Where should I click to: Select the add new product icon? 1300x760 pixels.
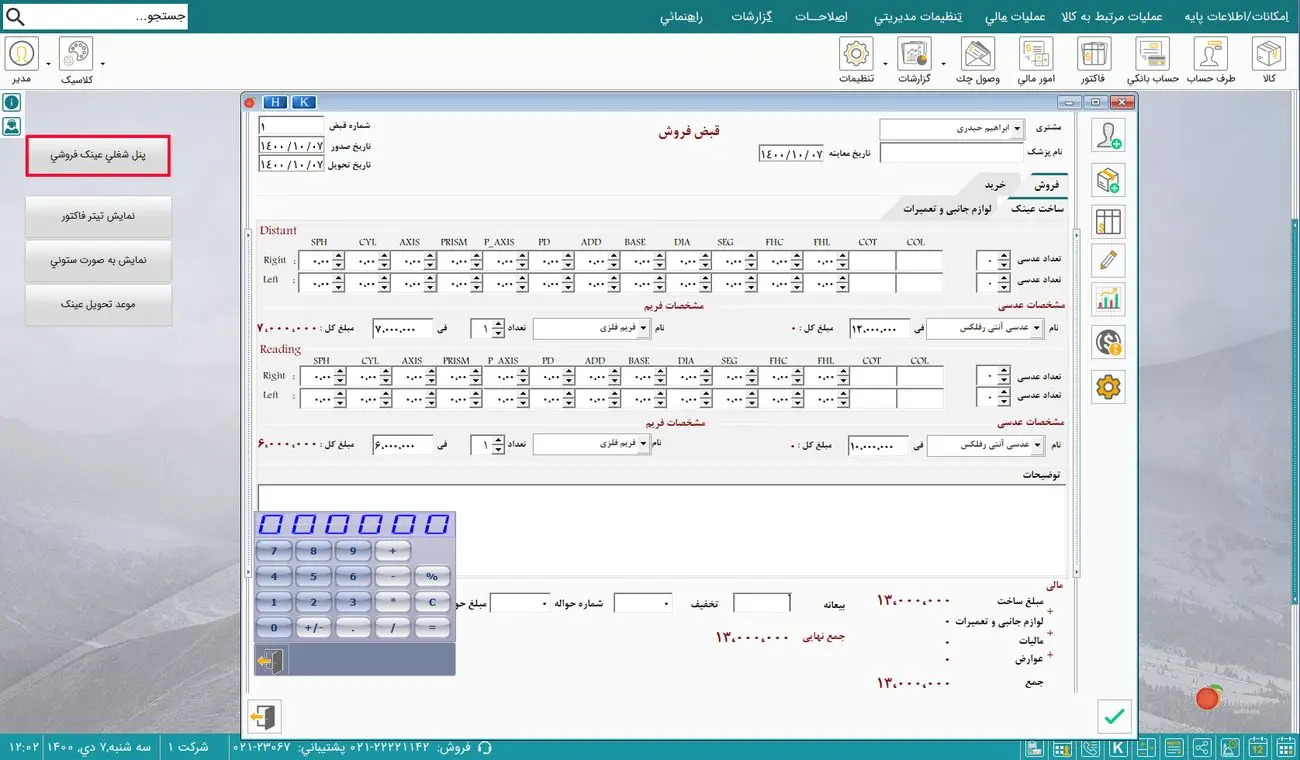(1108, 177)
